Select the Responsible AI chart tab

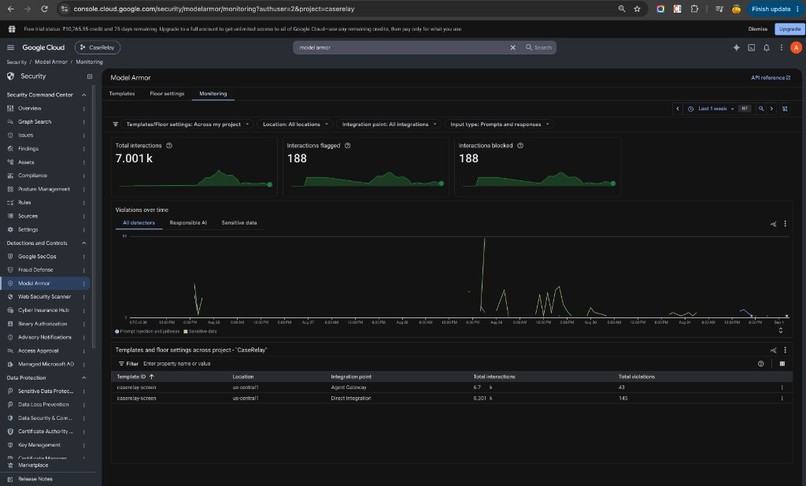(188, 223)
